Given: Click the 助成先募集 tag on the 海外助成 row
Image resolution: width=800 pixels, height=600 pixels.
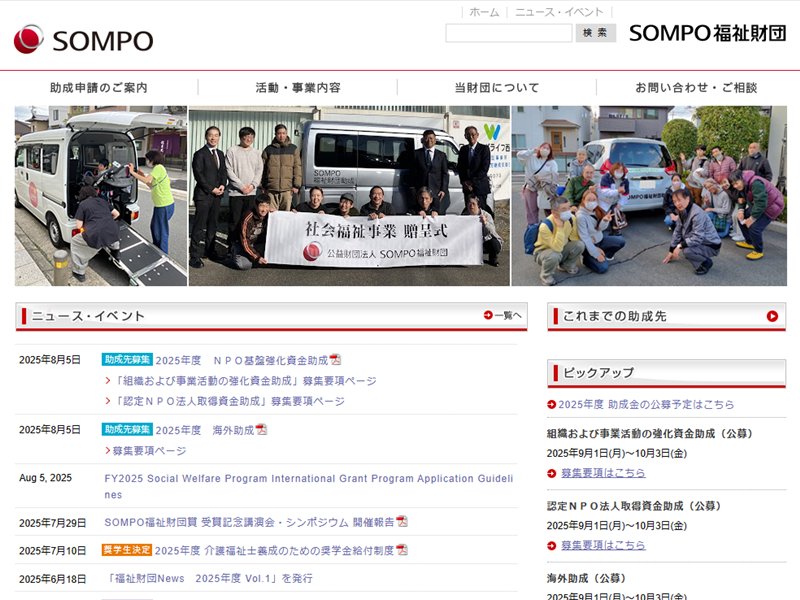Looking at the screenshot, I should (x=127, y=430).
